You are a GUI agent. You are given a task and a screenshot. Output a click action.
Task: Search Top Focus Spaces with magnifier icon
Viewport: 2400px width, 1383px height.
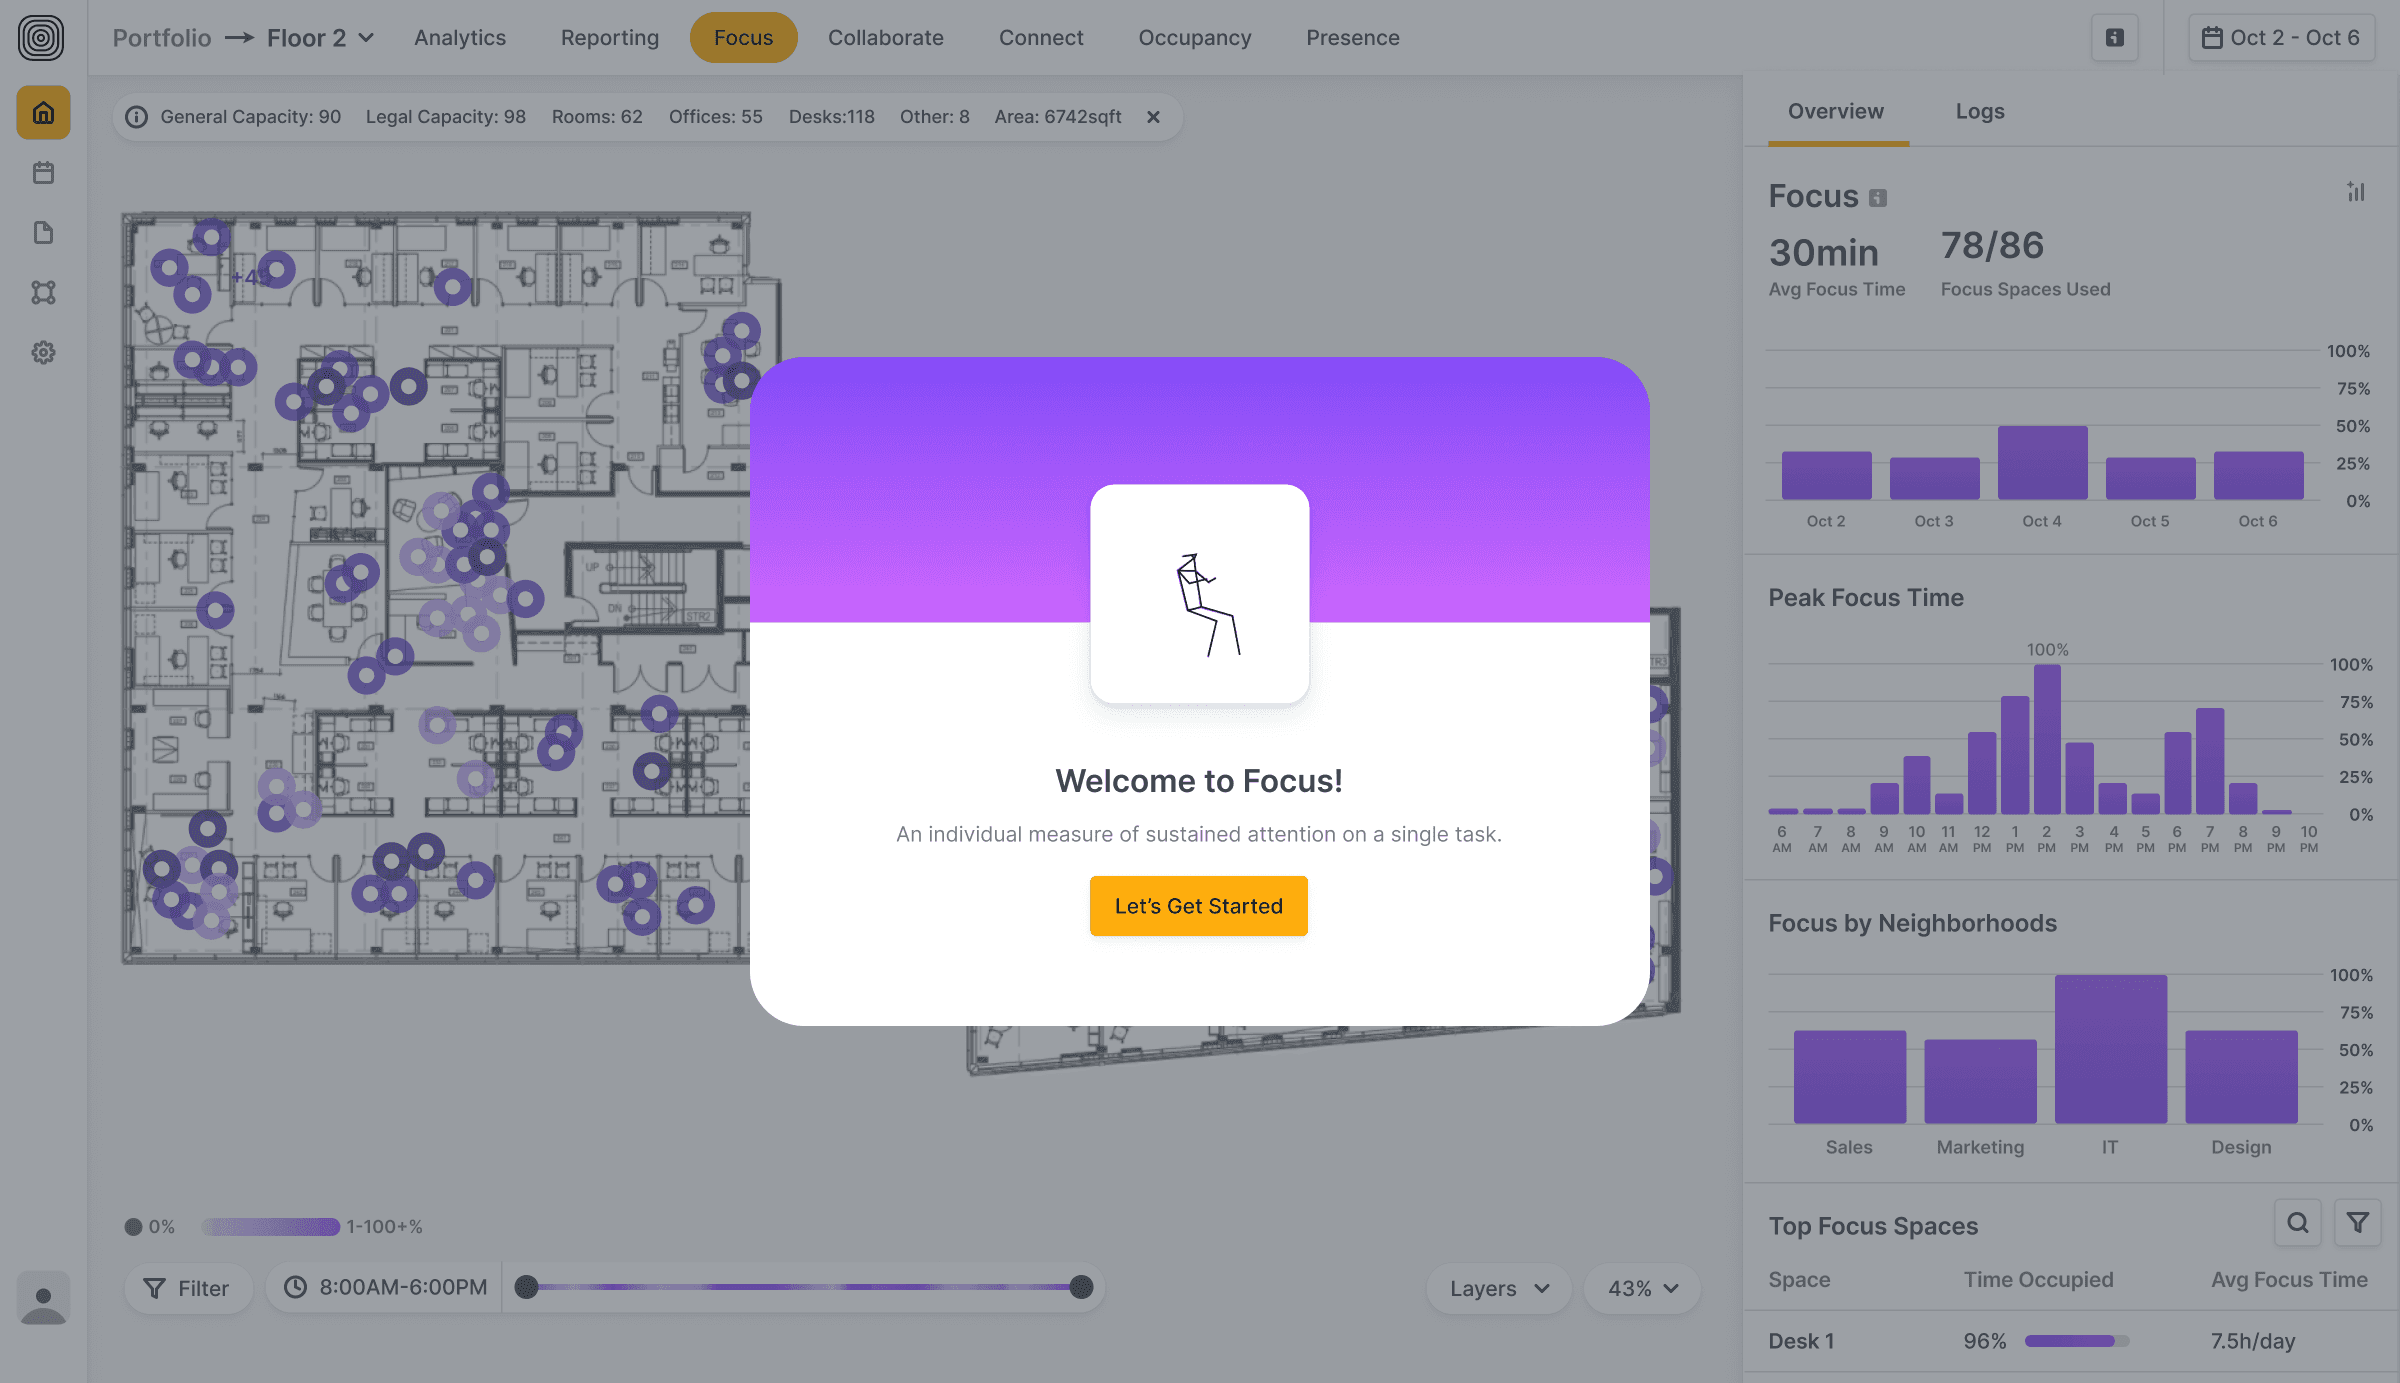point(2297,1223)
